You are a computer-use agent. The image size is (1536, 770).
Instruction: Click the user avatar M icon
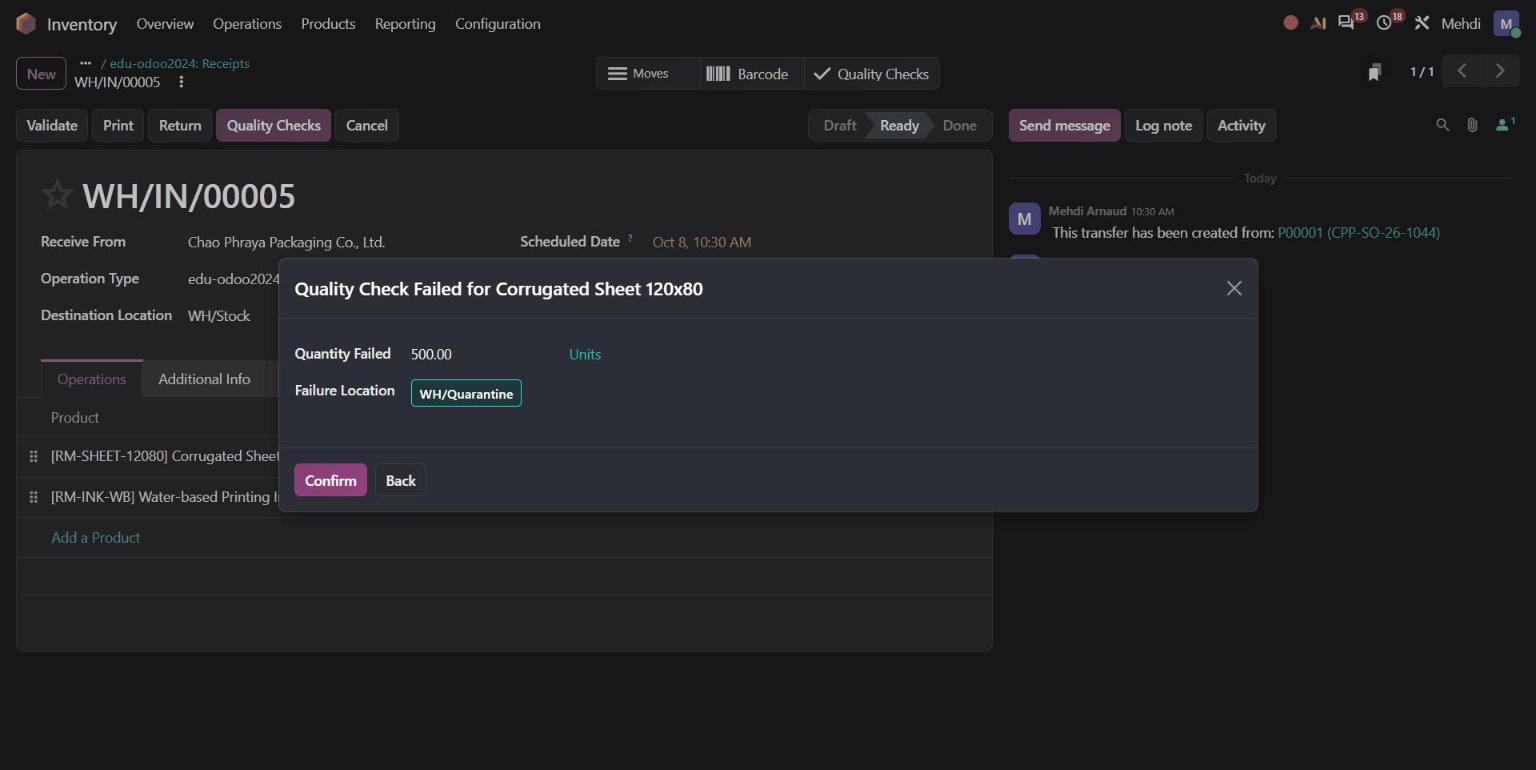point(1506,23)
